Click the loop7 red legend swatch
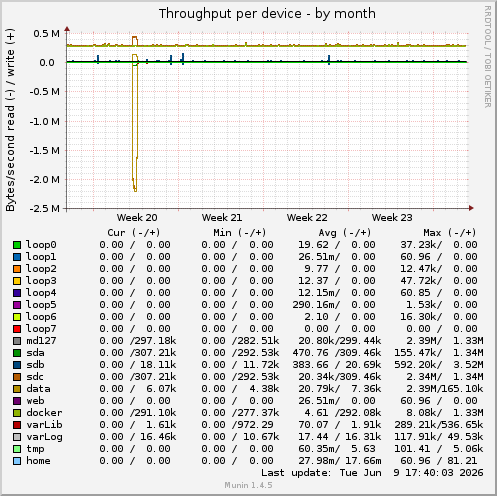The height and width of the screenshot is (496, 497). (x=17, y=329)
